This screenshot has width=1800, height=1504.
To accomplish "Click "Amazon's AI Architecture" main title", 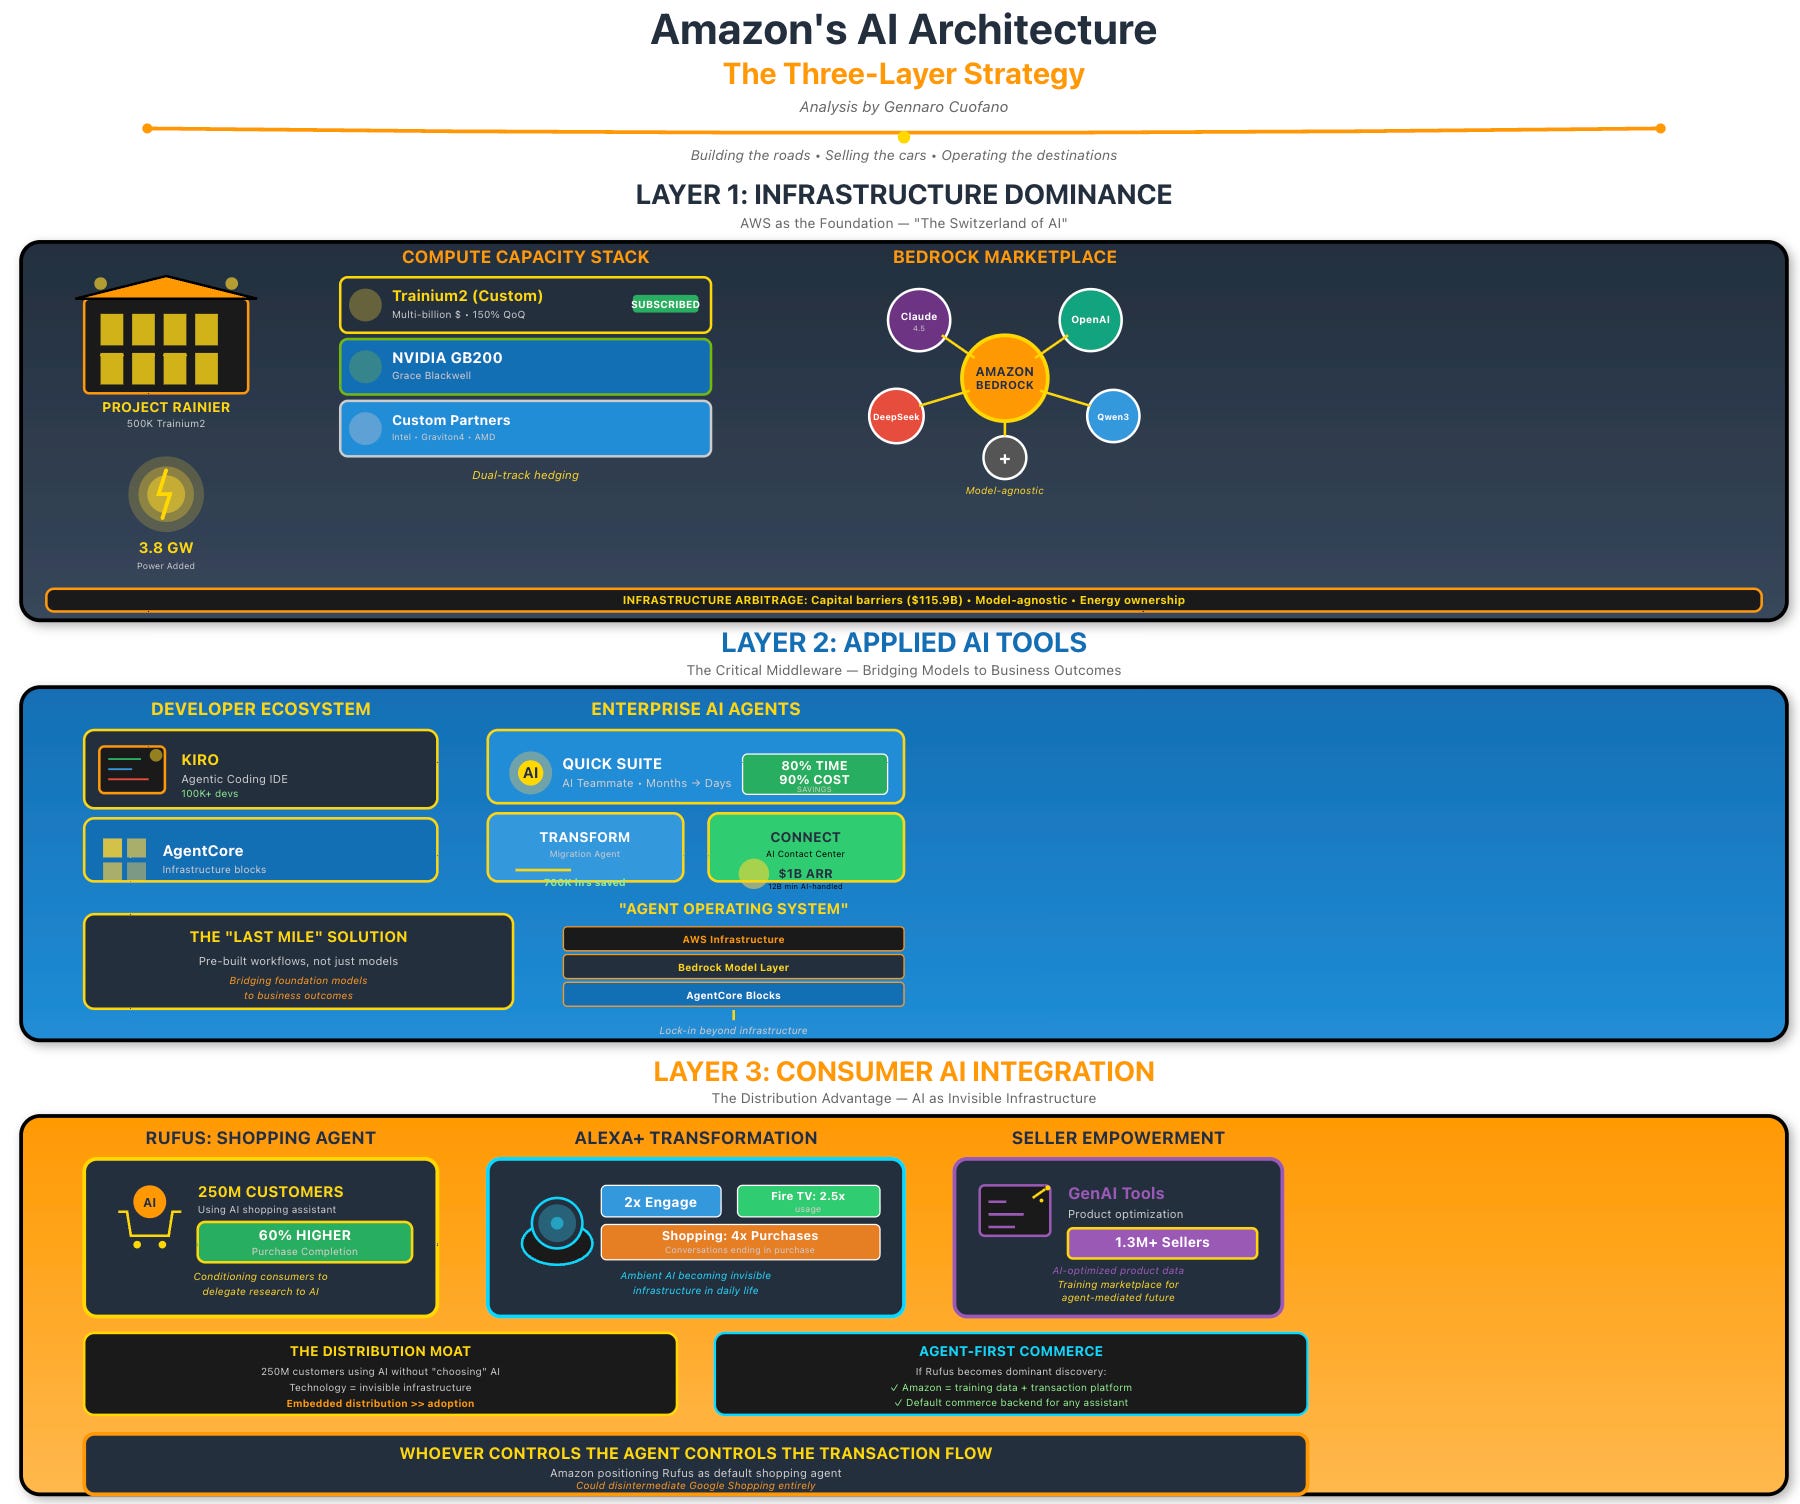I will (x=903, y=30).
